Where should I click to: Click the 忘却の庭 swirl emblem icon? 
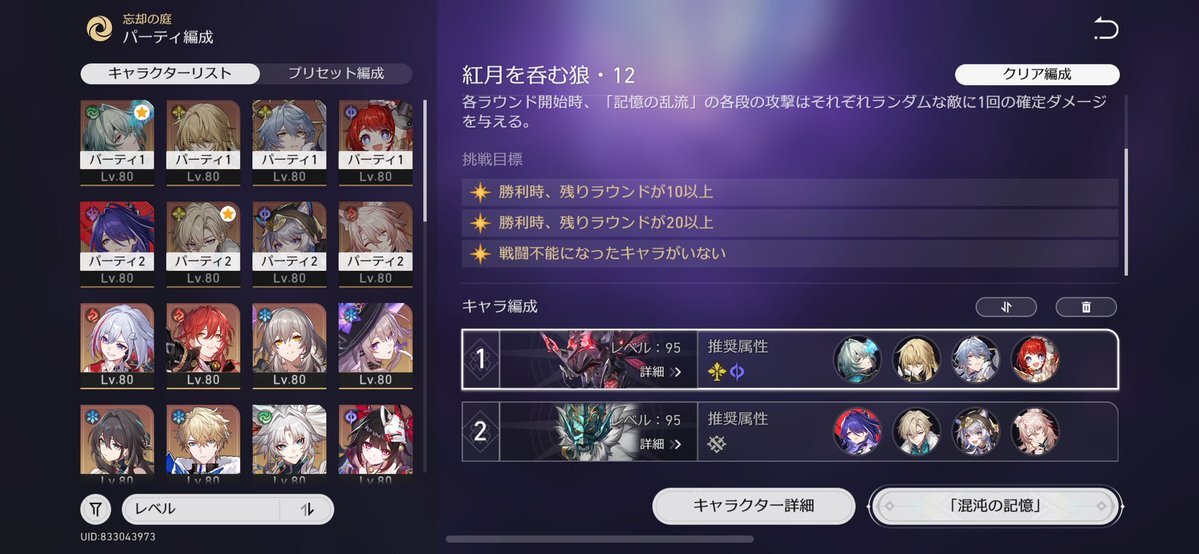pos(99,29)
